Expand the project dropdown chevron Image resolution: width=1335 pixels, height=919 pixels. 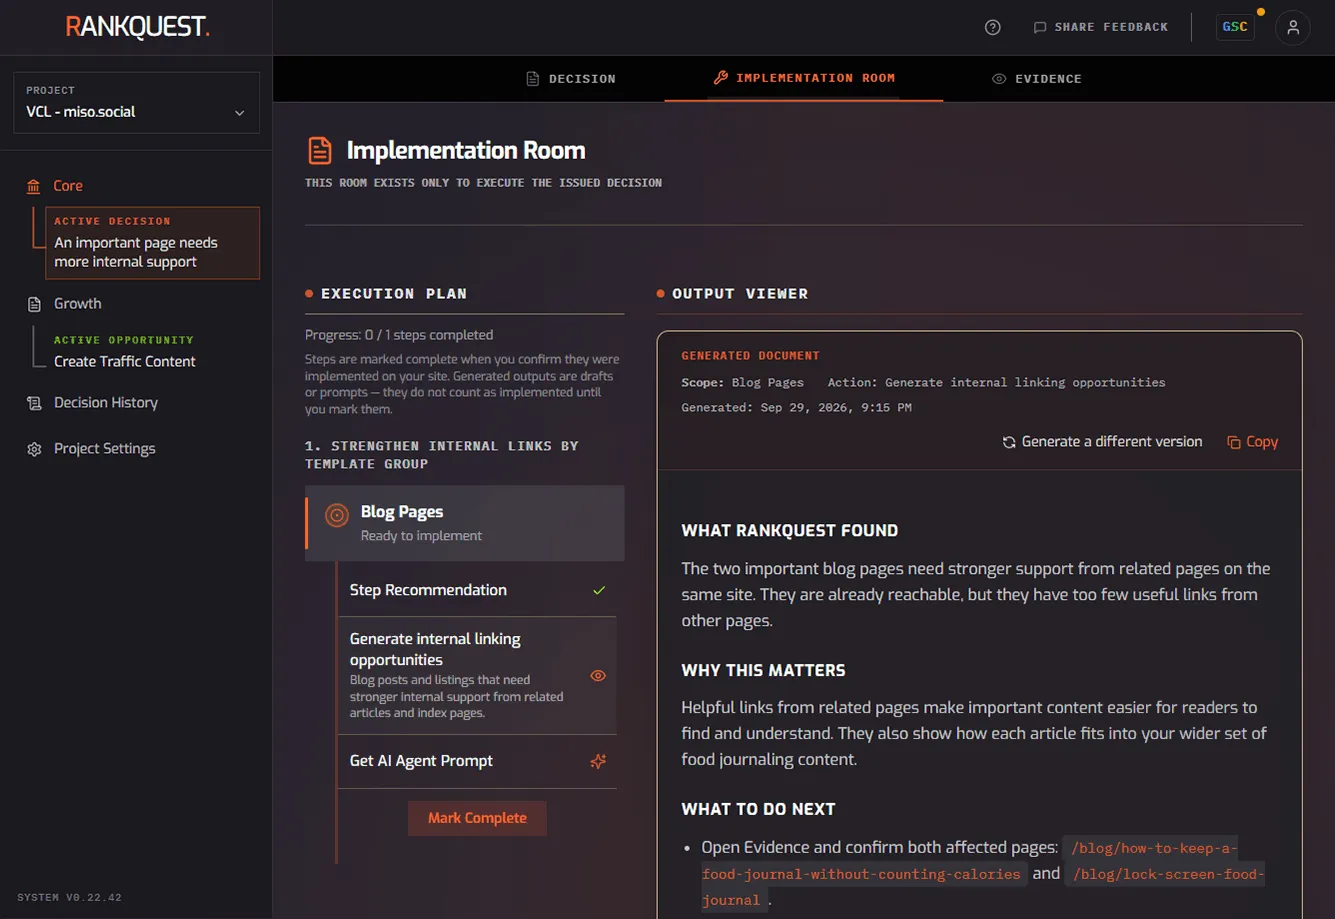click(240, 113)
